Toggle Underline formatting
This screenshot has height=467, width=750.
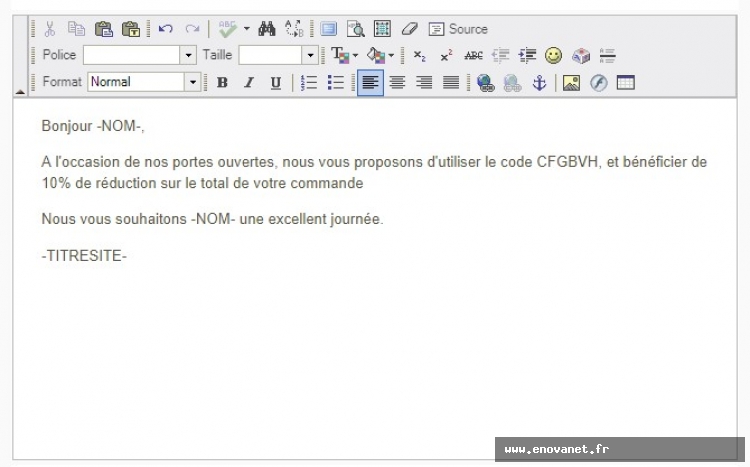[x=276, y=83]
